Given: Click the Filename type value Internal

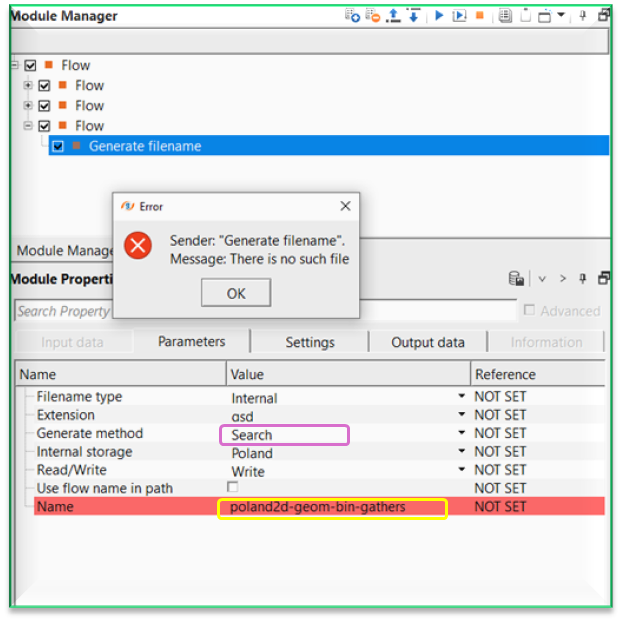Looking at the screenshot, I should click(x=254, y=398).
